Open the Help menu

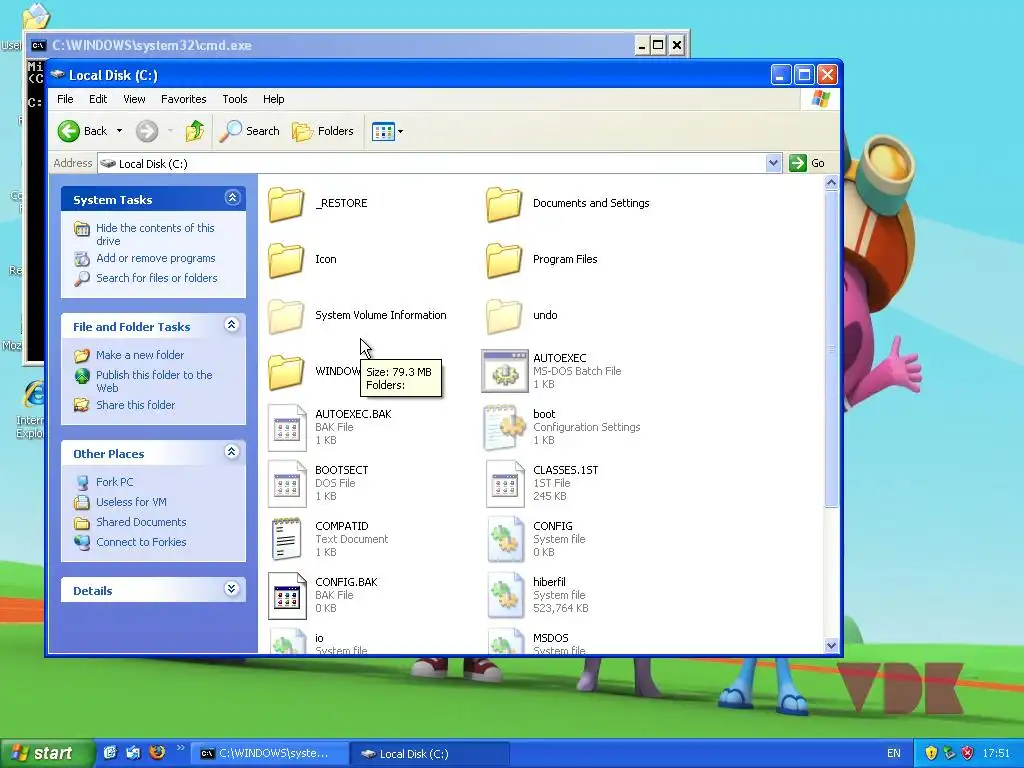click(274, 99)
